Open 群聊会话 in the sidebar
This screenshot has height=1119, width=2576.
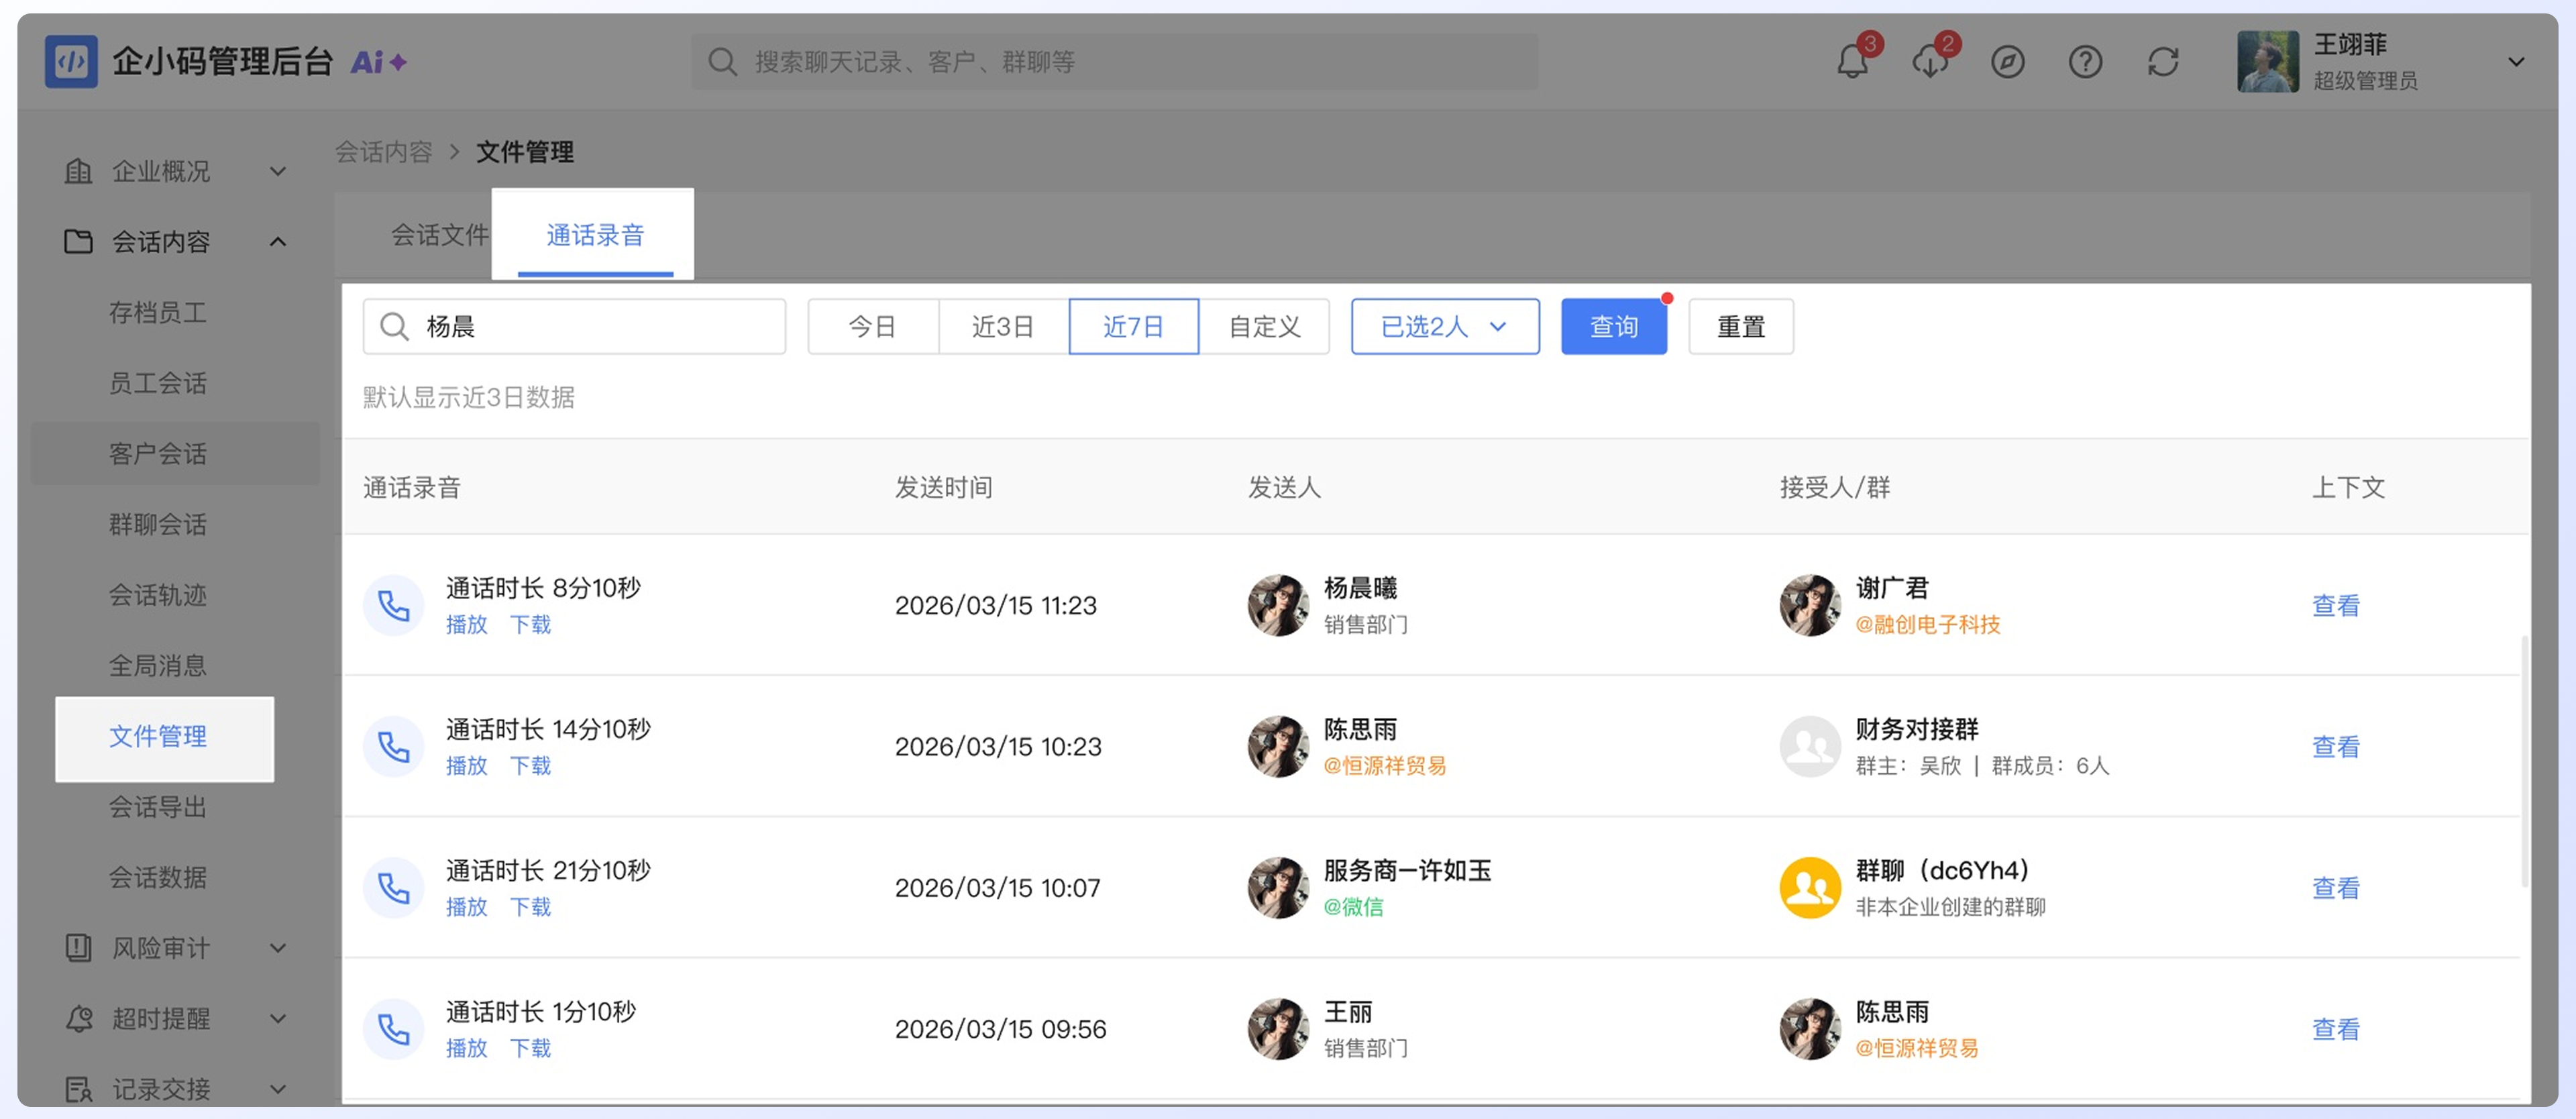(158, 524)
